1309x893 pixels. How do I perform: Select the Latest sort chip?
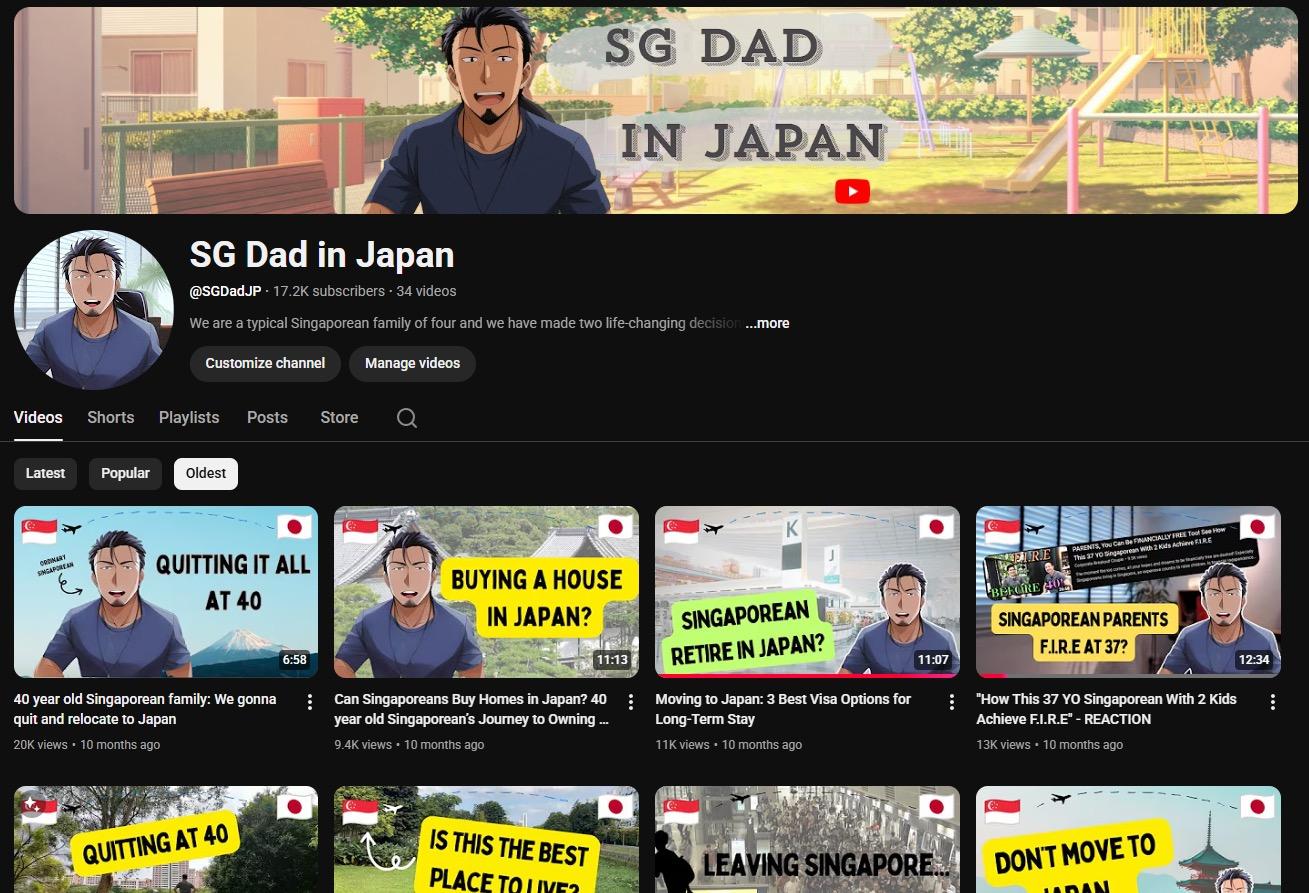[x=45, y=473]
